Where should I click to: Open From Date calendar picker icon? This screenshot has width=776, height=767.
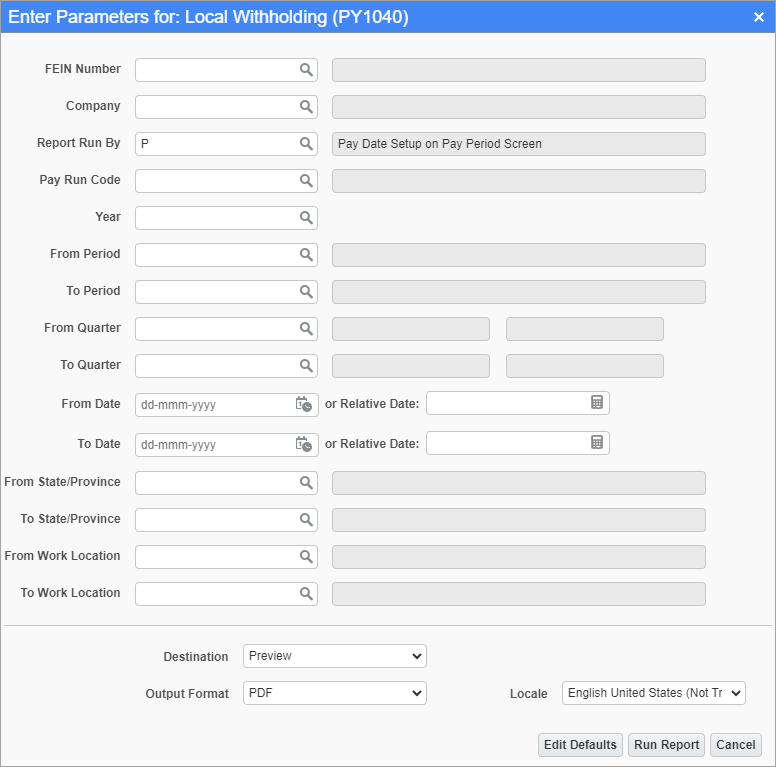(x=303, y=404)
